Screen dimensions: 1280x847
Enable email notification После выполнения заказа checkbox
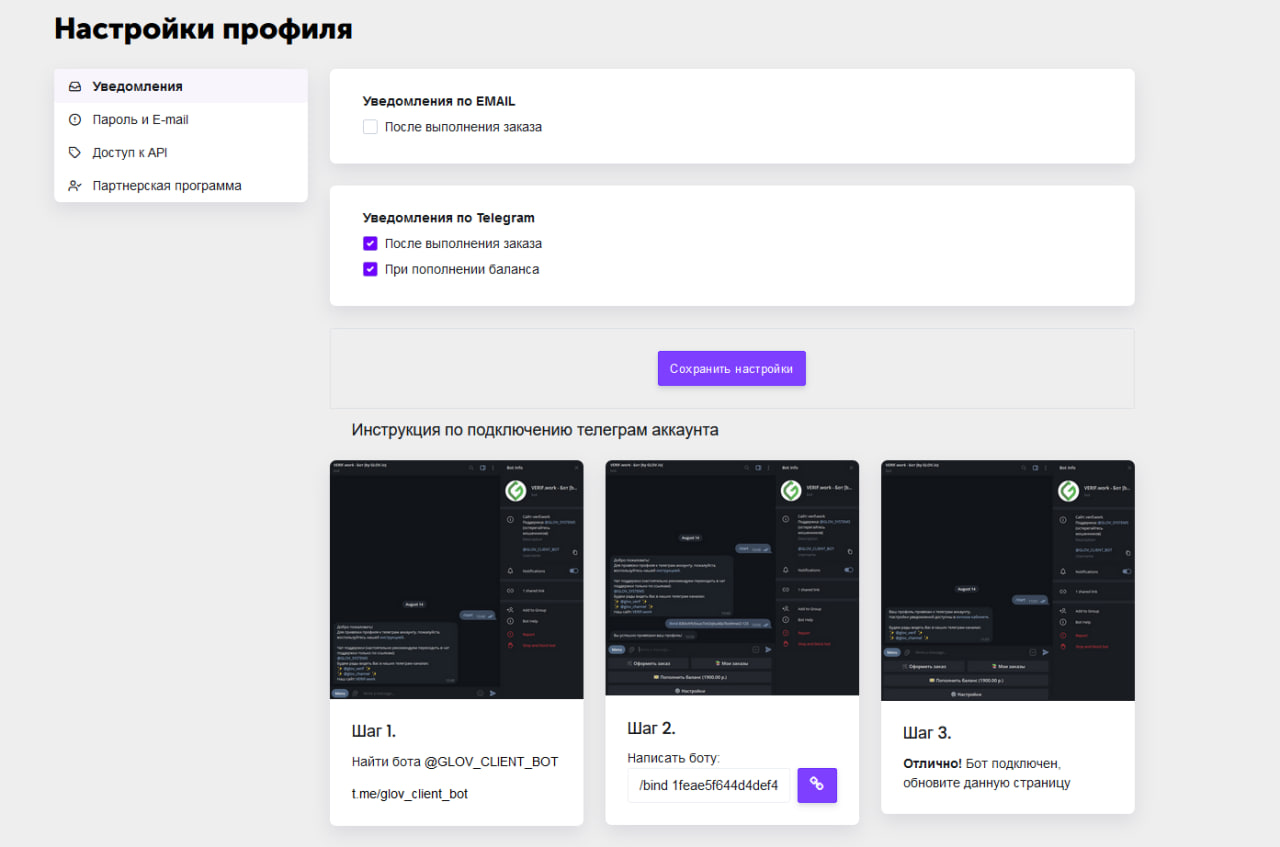click(x=370, y=127)
